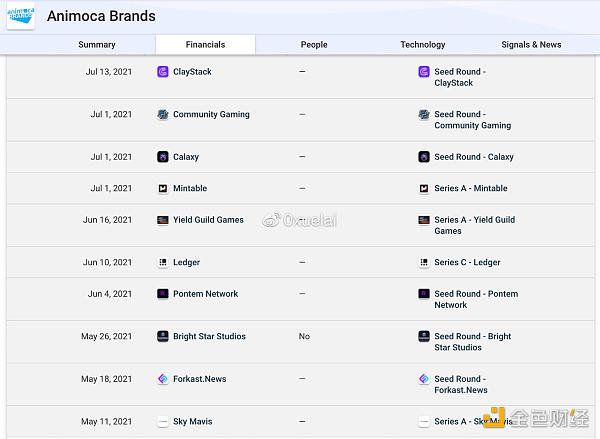Open the Bright Star Studios organization link

click(x=209, y=336)
